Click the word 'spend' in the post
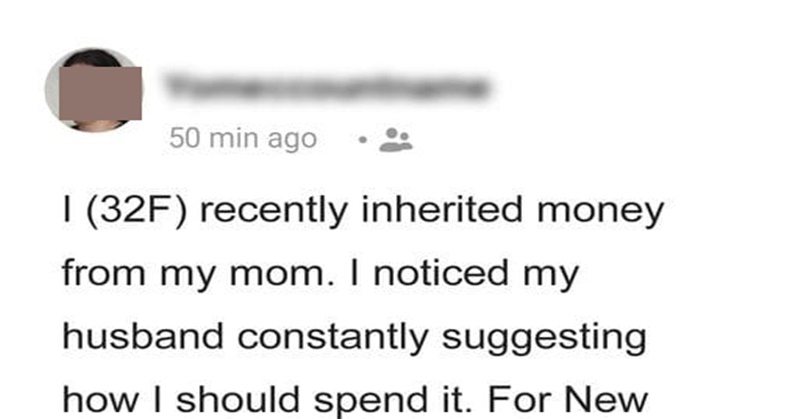800x419 pixels. [371, 401]
